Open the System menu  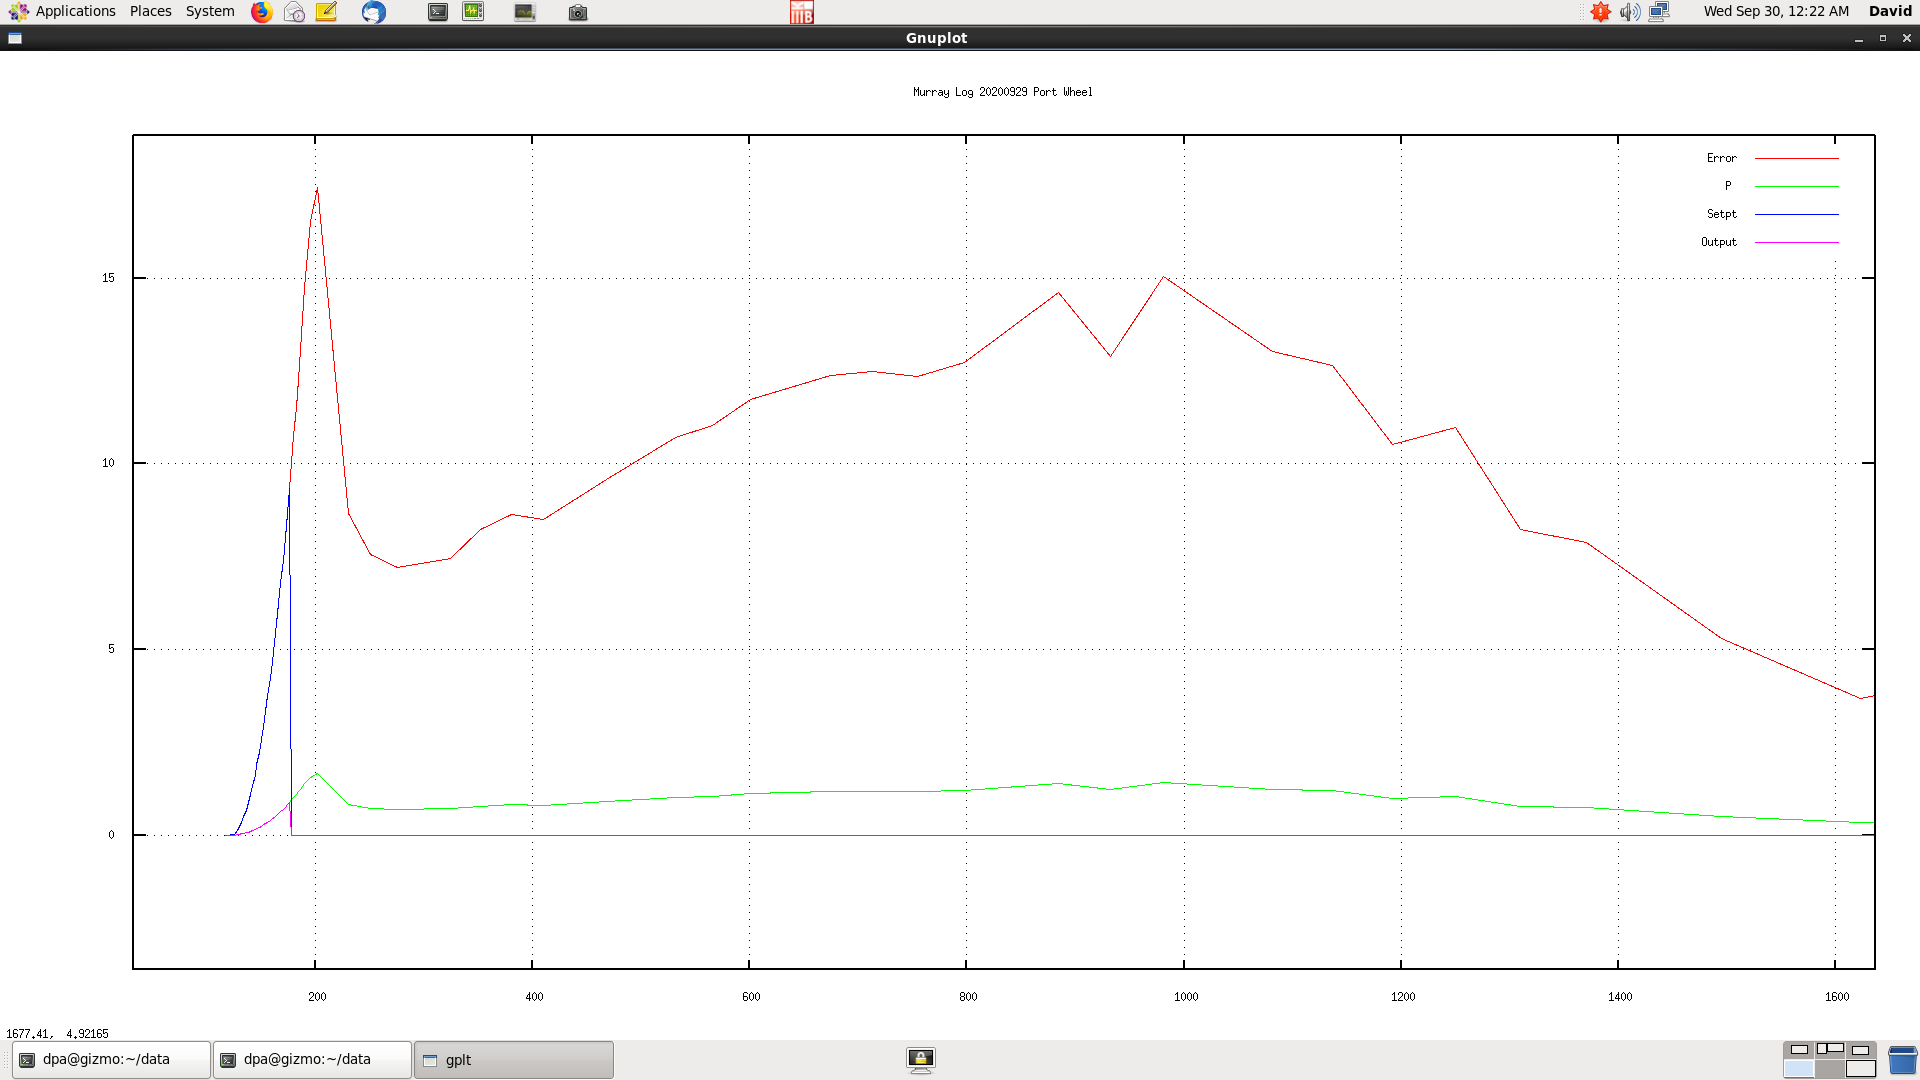click(210, 12)
